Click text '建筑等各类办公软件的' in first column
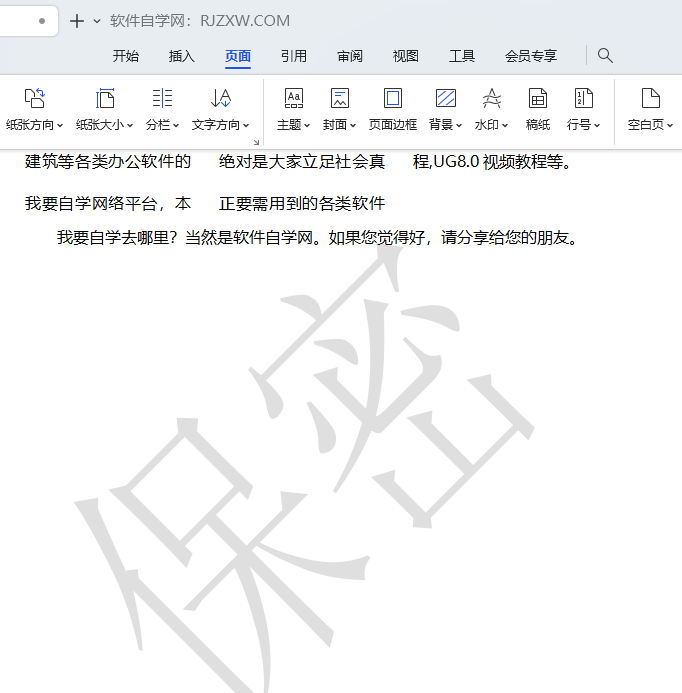 108,162
